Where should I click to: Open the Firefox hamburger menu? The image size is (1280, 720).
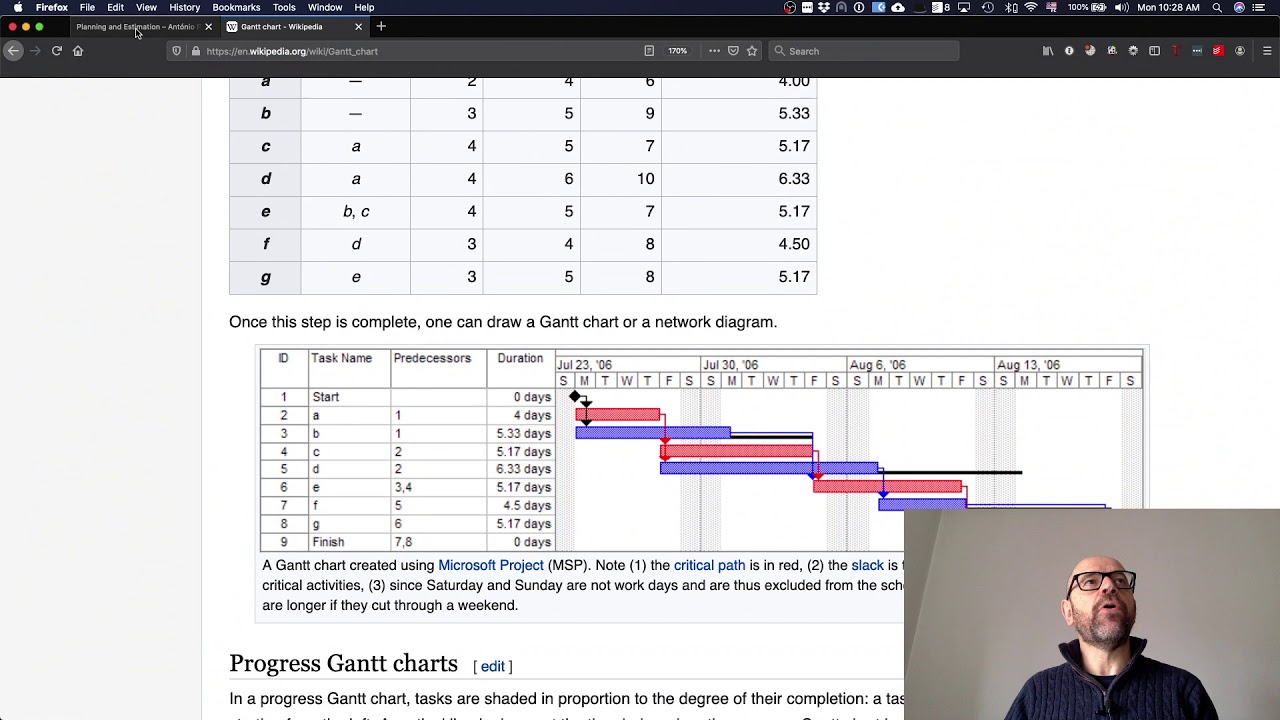pyautogui.click(x=1266, y=51)
